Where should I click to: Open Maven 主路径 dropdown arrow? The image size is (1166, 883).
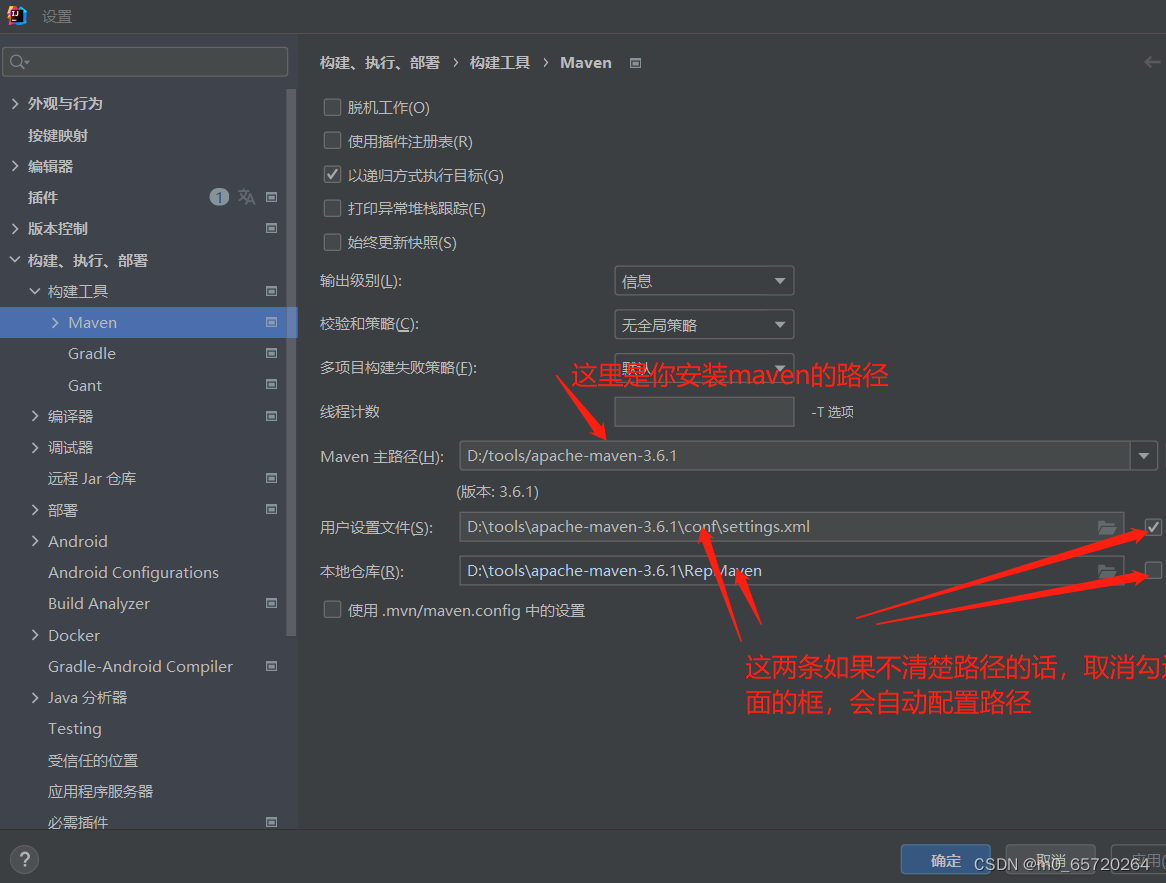coord(1144,455)
